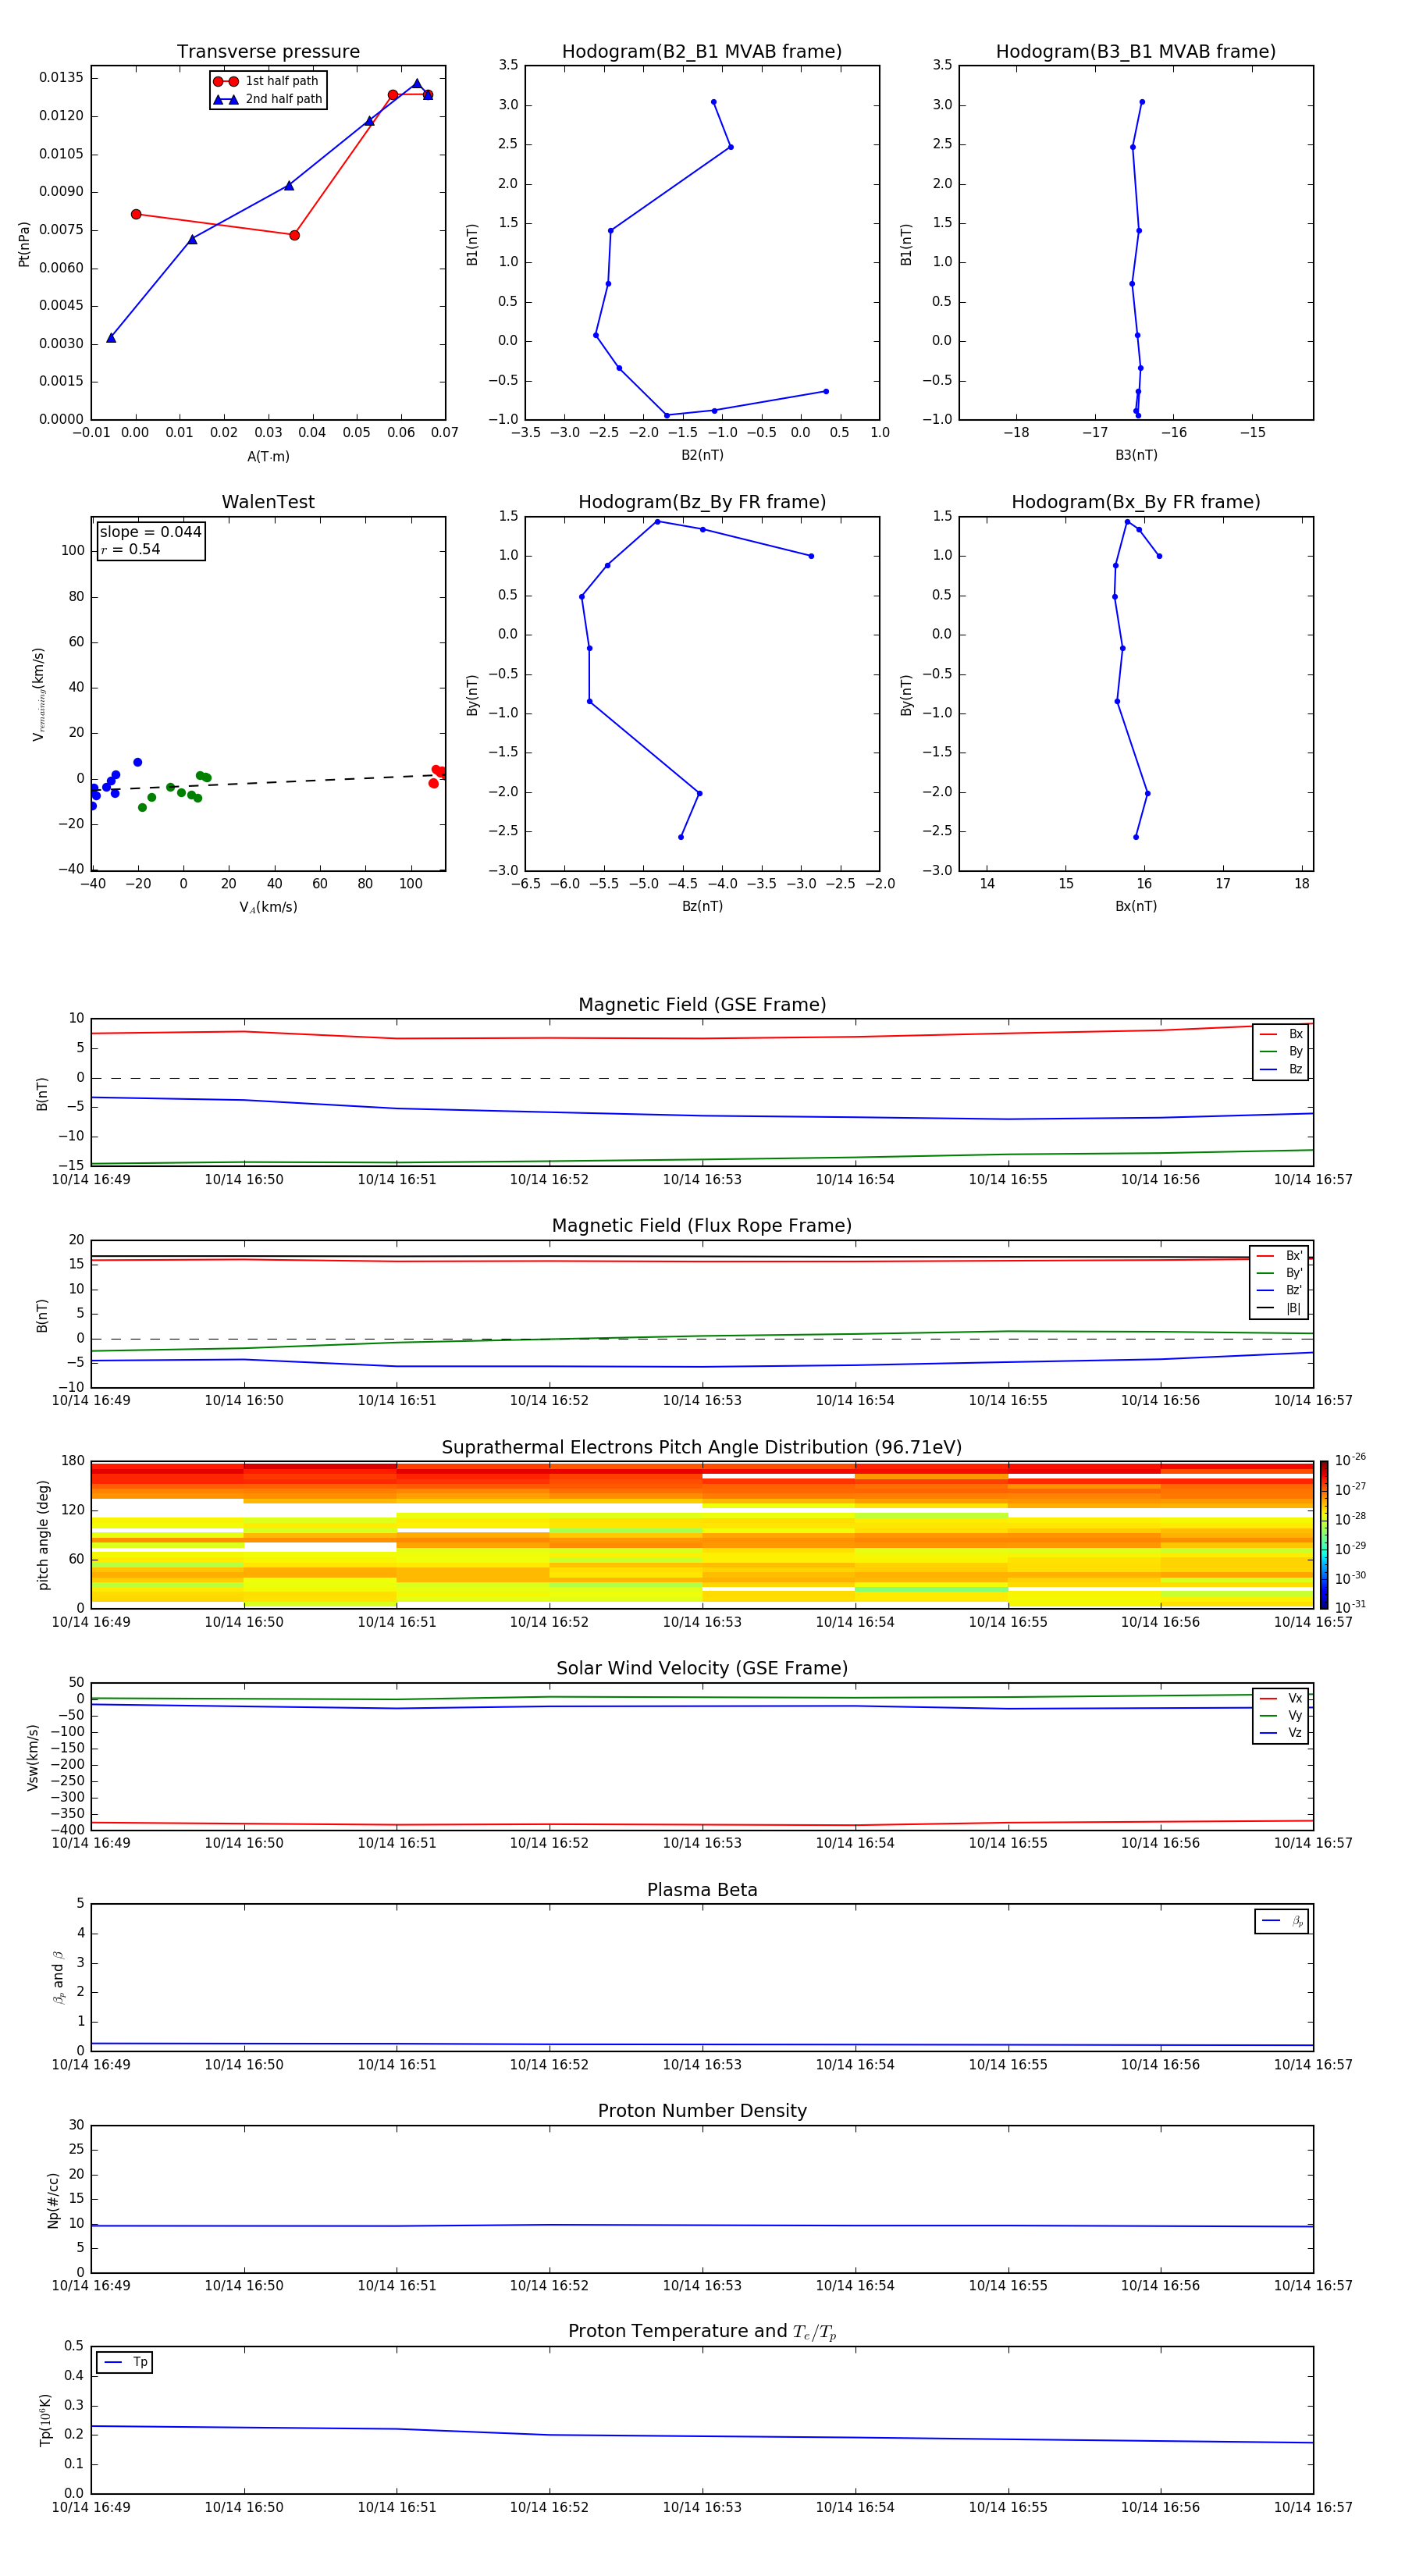The width and height of the screenshot is (1405, 2576).
Task: Click '10/14 16:49' tick under GSE magnetic field plot
Action: click(x=91, y=1179)
